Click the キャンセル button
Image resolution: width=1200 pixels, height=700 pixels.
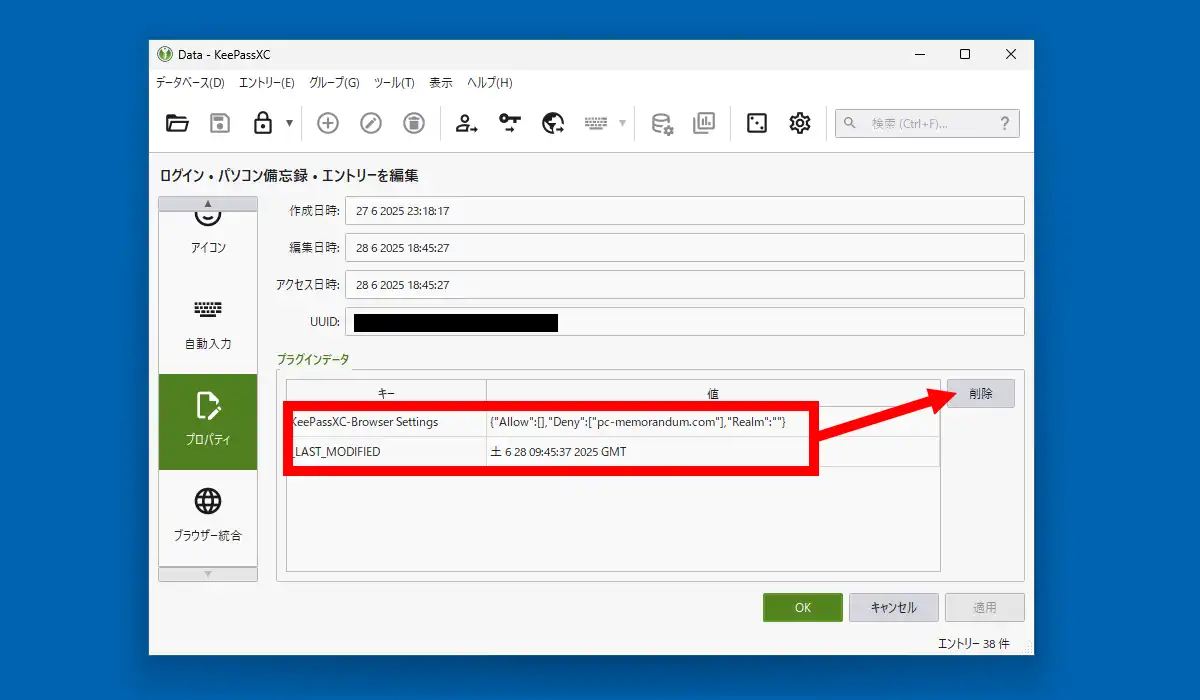(x=894, y=607)
